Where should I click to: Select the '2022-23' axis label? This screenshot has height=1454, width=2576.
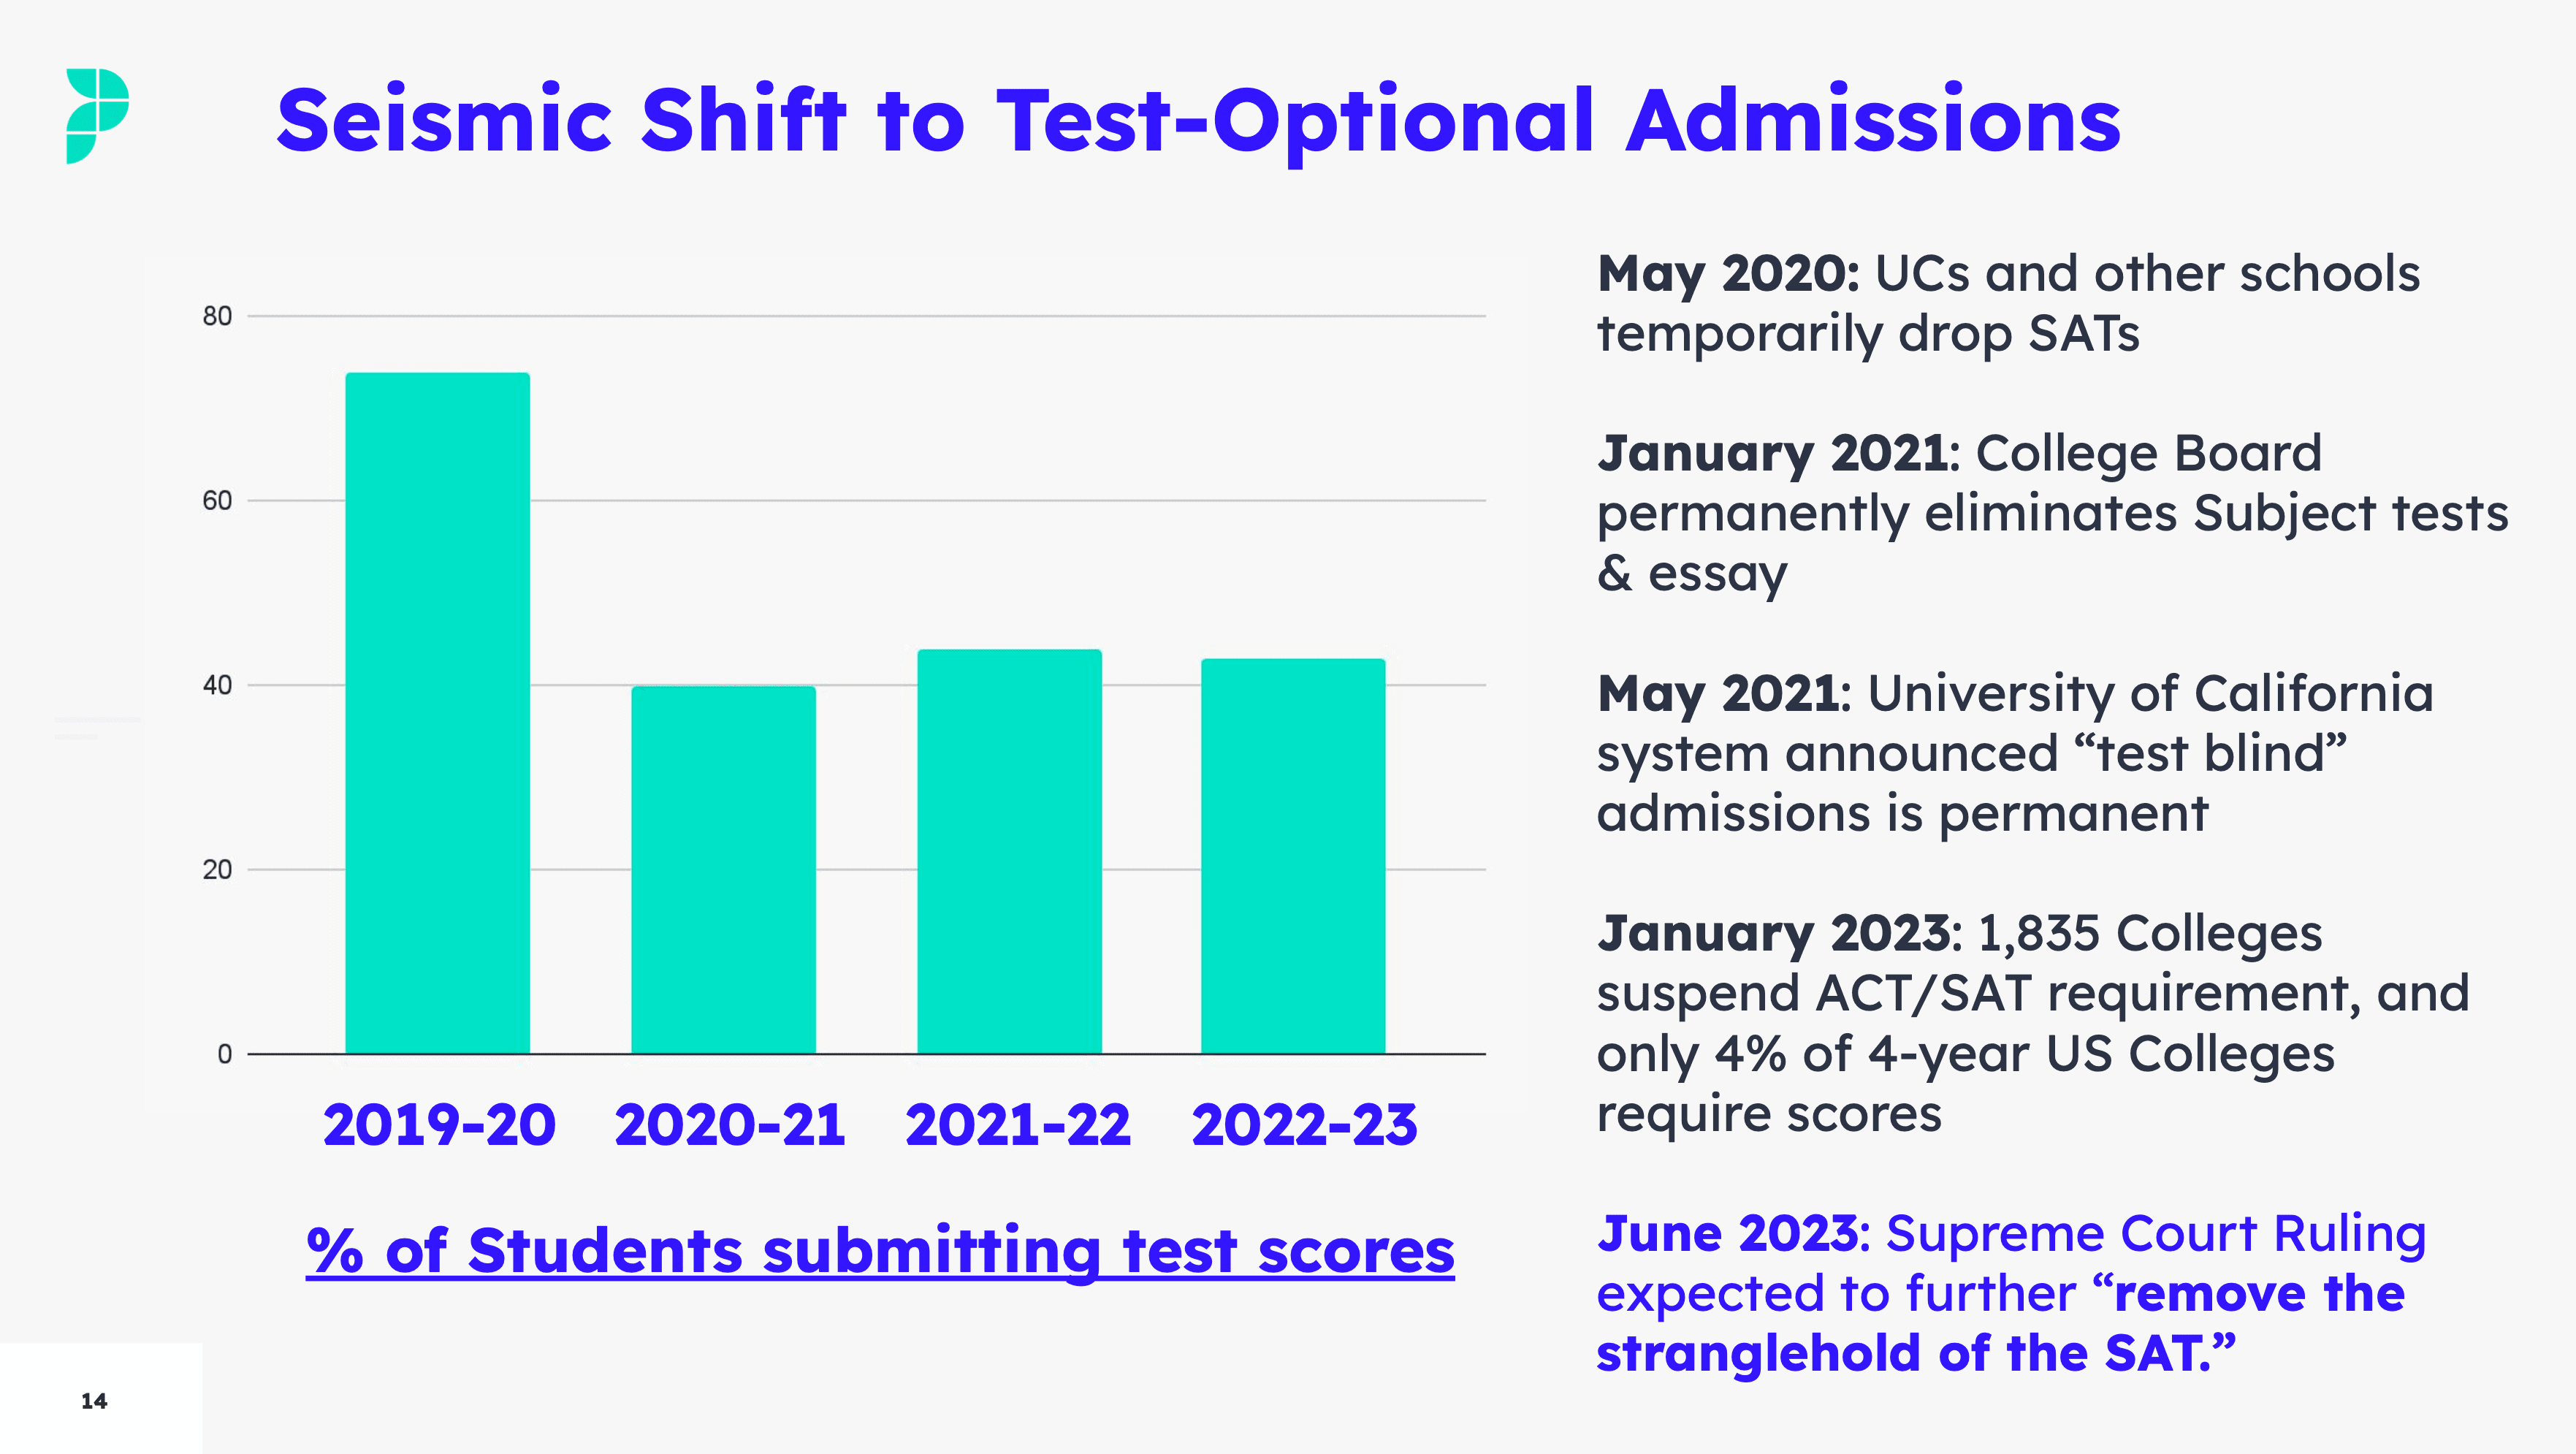click(1304, 1125)
